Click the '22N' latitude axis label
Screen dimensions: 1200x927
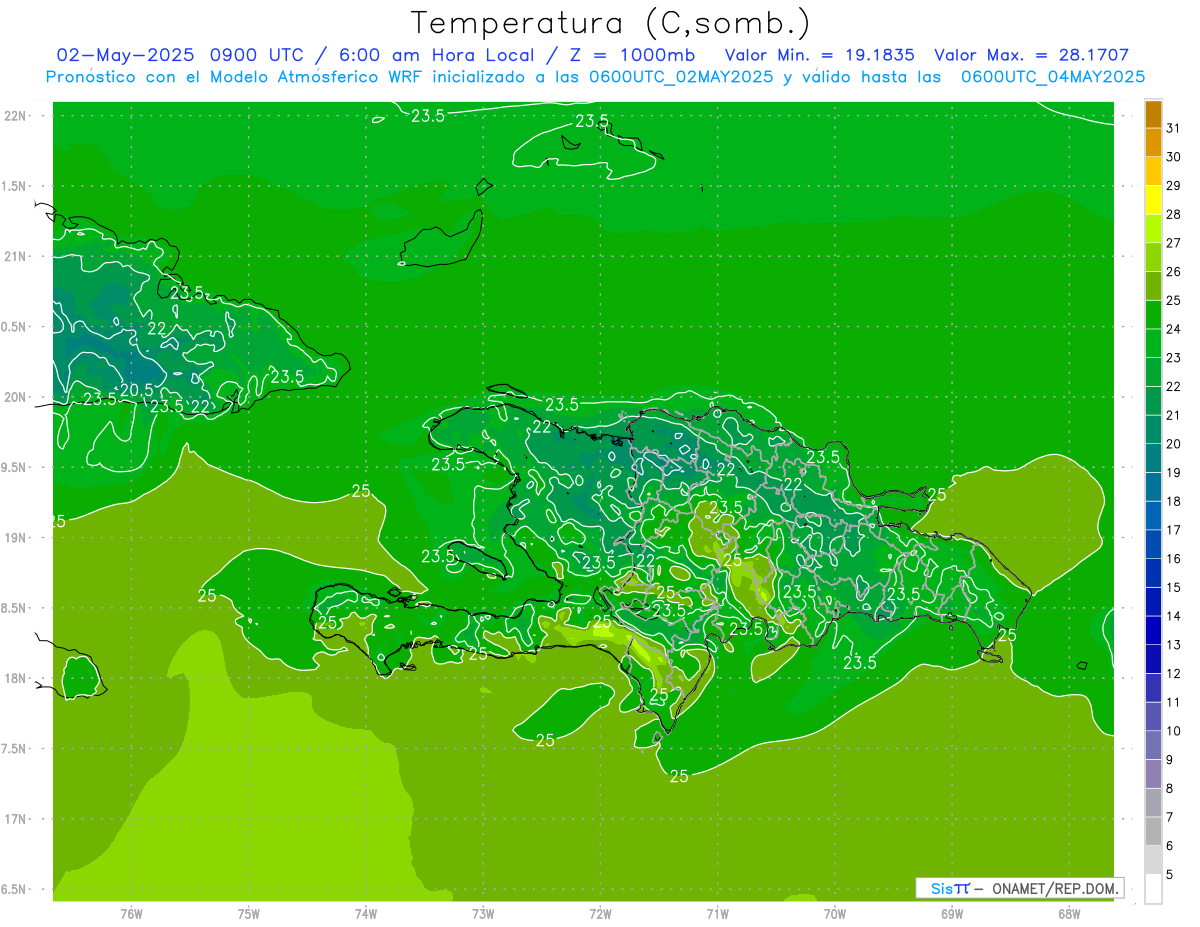(x=14, y=116)
